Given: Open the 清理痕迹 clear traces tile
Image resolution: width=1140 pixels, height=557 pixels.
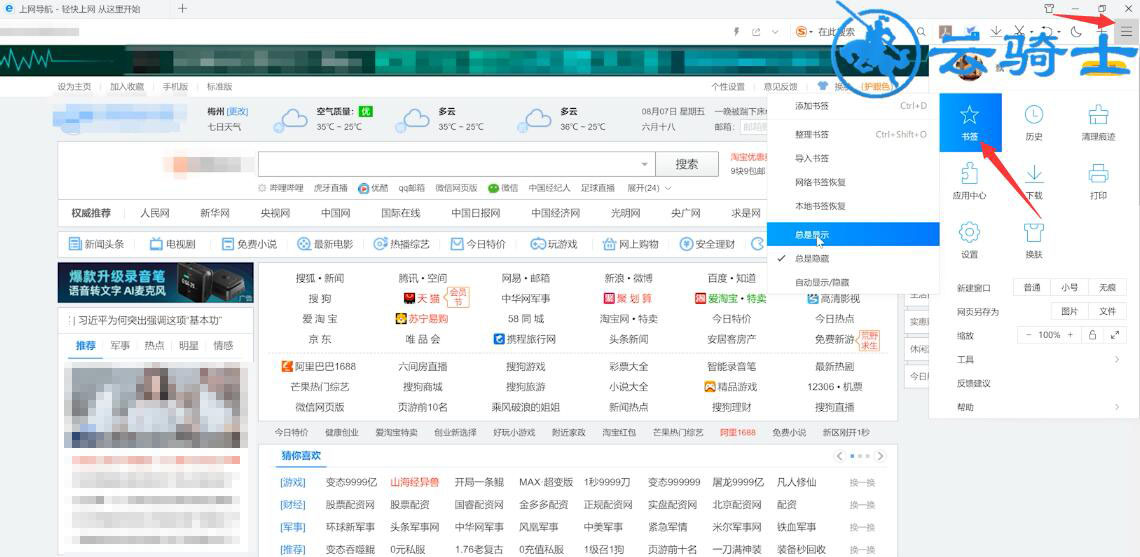Looking at the screenshot, I should click(1098, 124).
